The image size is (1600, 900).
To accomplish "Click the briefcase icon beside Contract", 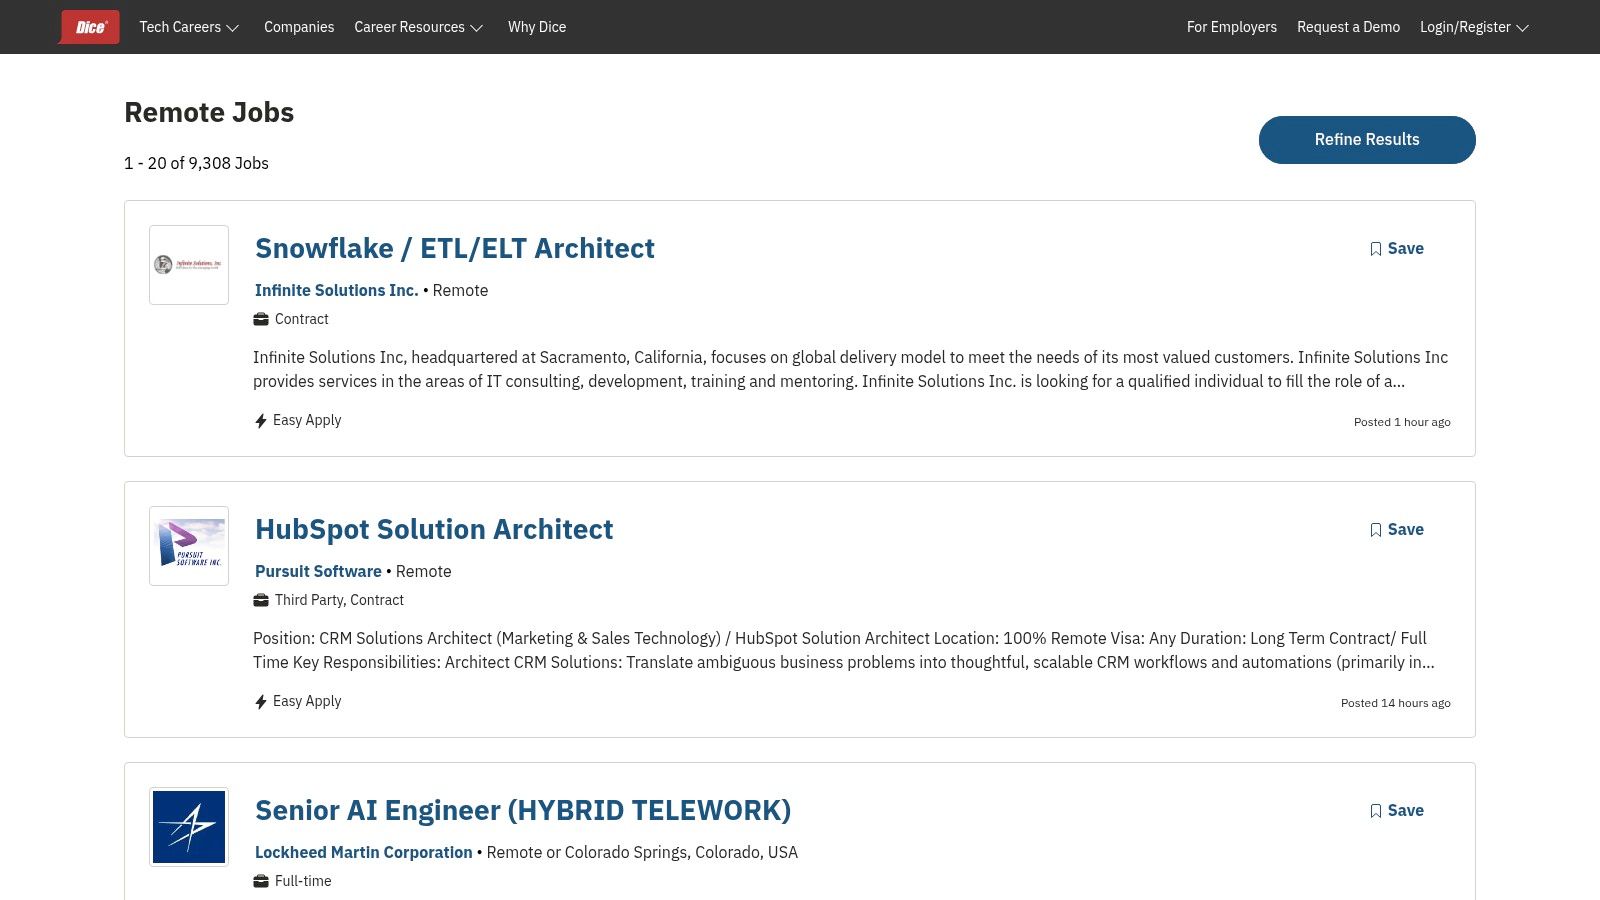I will coord(261,319).
